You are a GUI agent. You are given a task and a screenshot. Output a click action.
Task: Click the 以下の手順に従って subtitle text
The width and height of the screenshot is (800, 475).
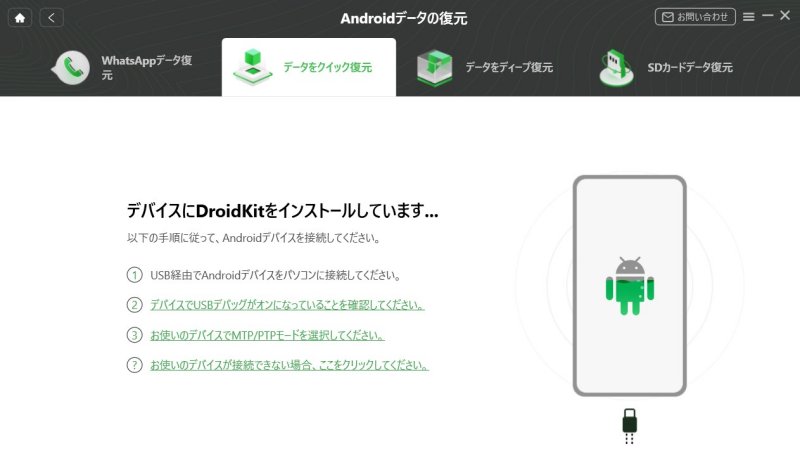253,238
